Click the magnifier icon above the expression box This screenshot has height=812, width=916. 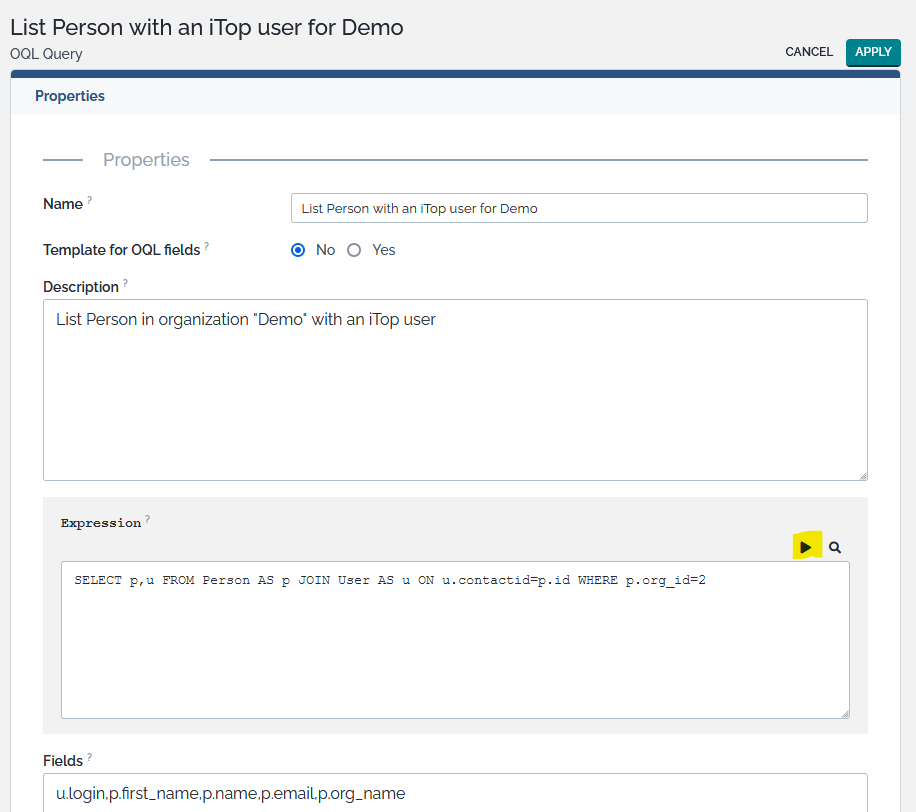click(835, 548)
